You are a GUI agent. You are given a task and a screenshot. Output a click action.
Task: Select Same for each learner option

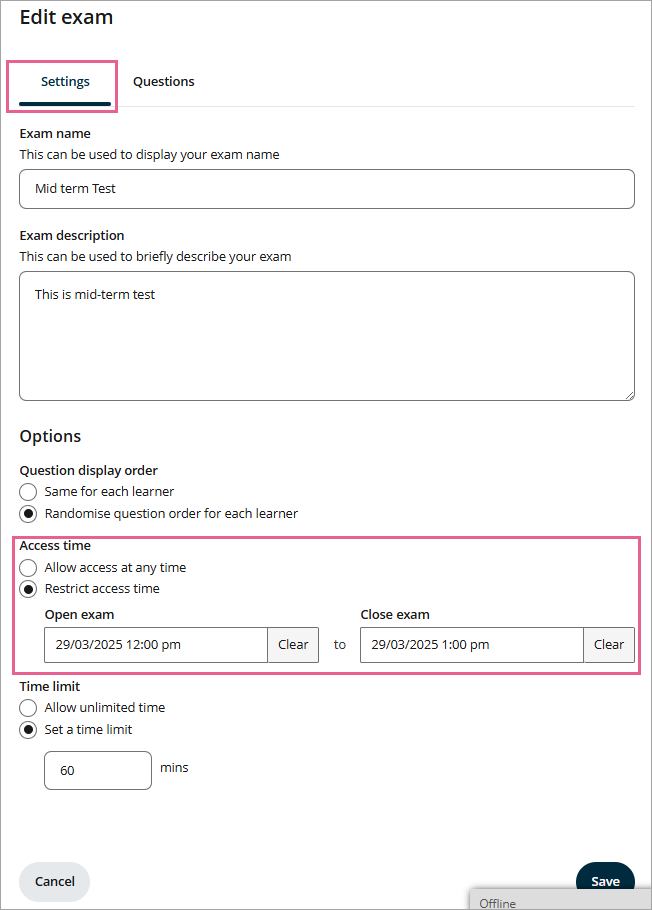(x=29, y=492)
